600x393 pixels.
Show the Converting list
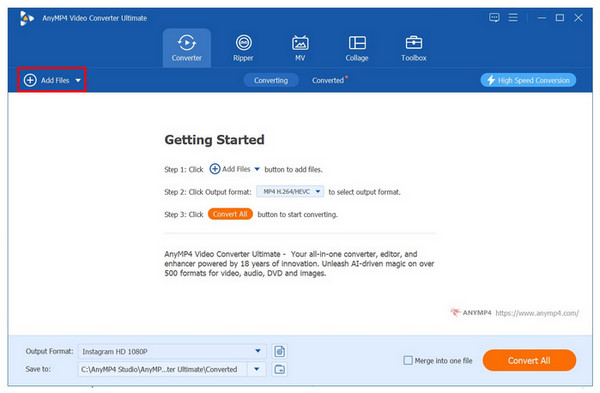(x=271, y=80)
